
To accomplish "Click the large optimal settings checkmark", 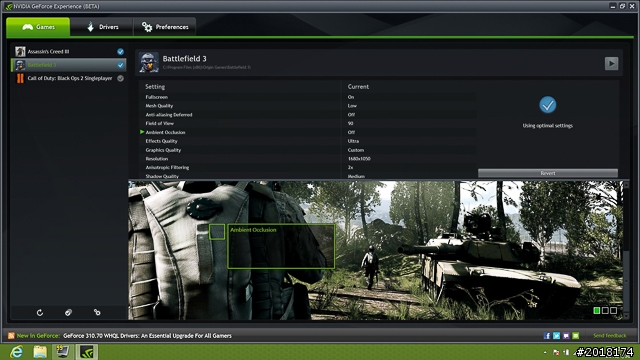I will click(547, 105).
